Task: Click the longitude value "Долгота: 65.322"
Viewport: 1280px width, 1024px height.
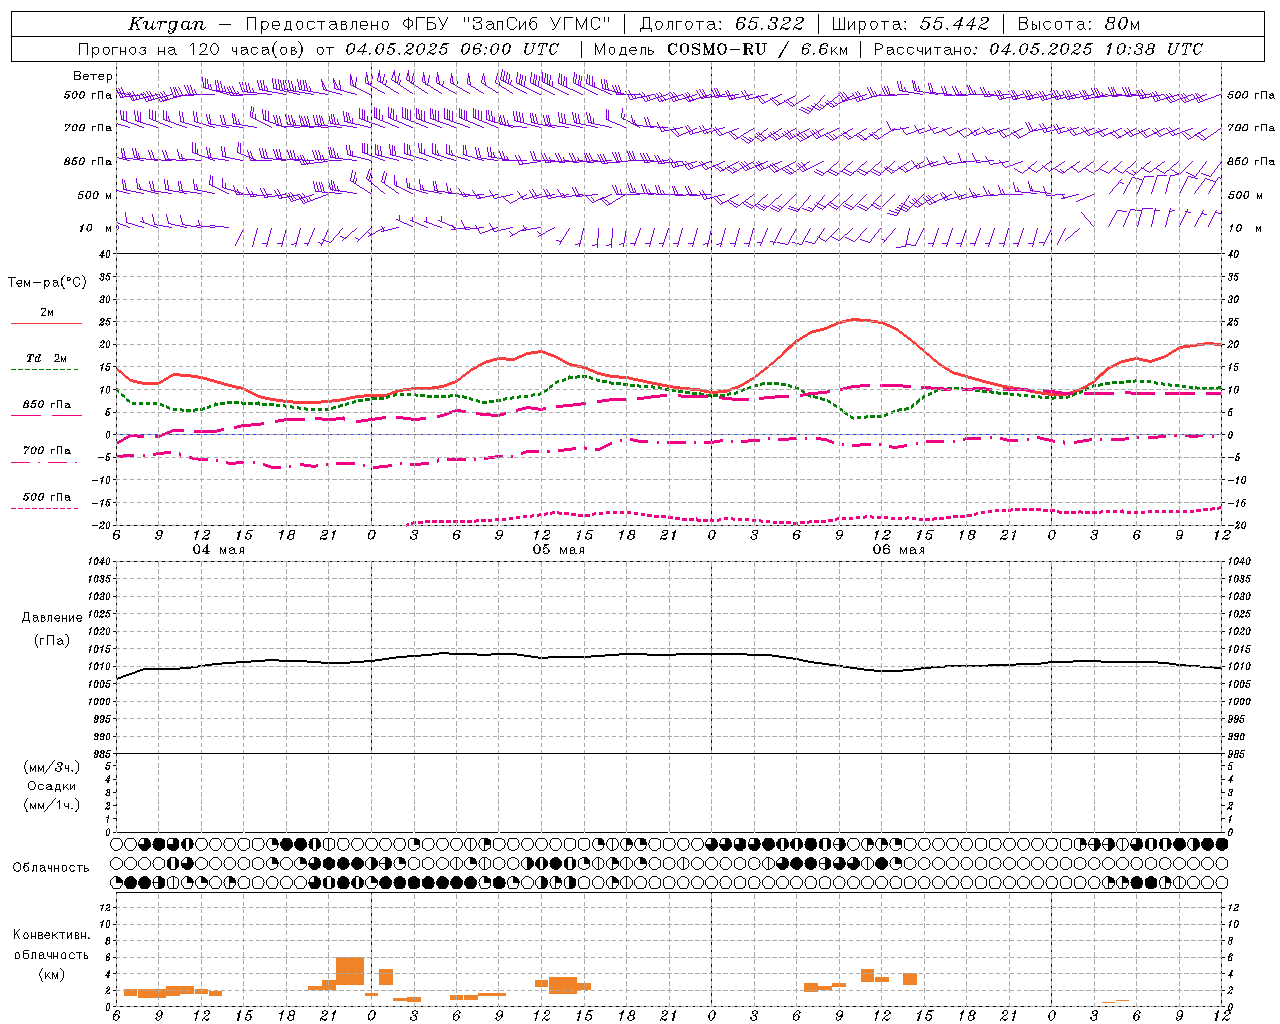Action: [x=722, y=24]
